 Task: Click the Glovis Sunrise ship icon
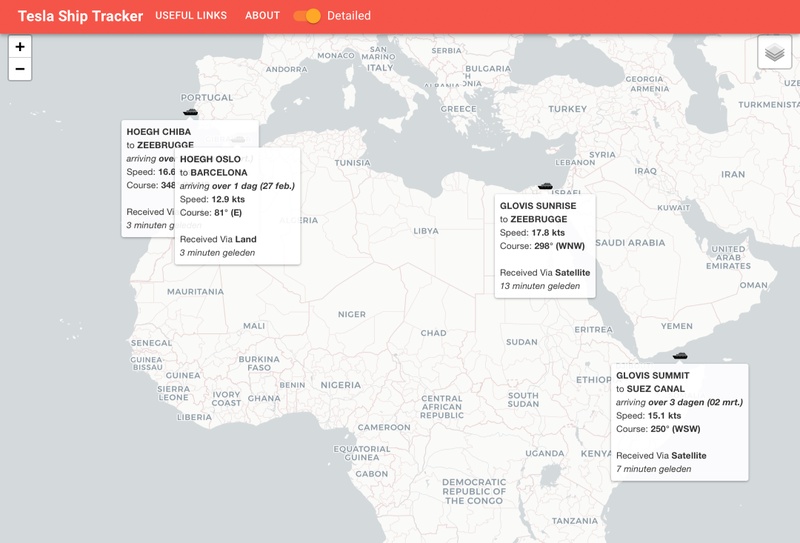point(545,186)
